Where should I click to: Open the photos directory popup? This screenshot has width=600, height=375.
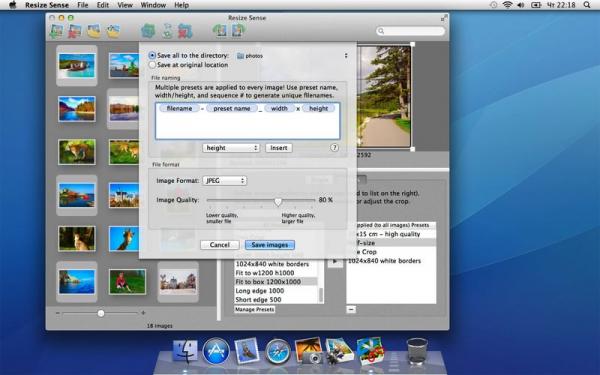coord(292,56)
